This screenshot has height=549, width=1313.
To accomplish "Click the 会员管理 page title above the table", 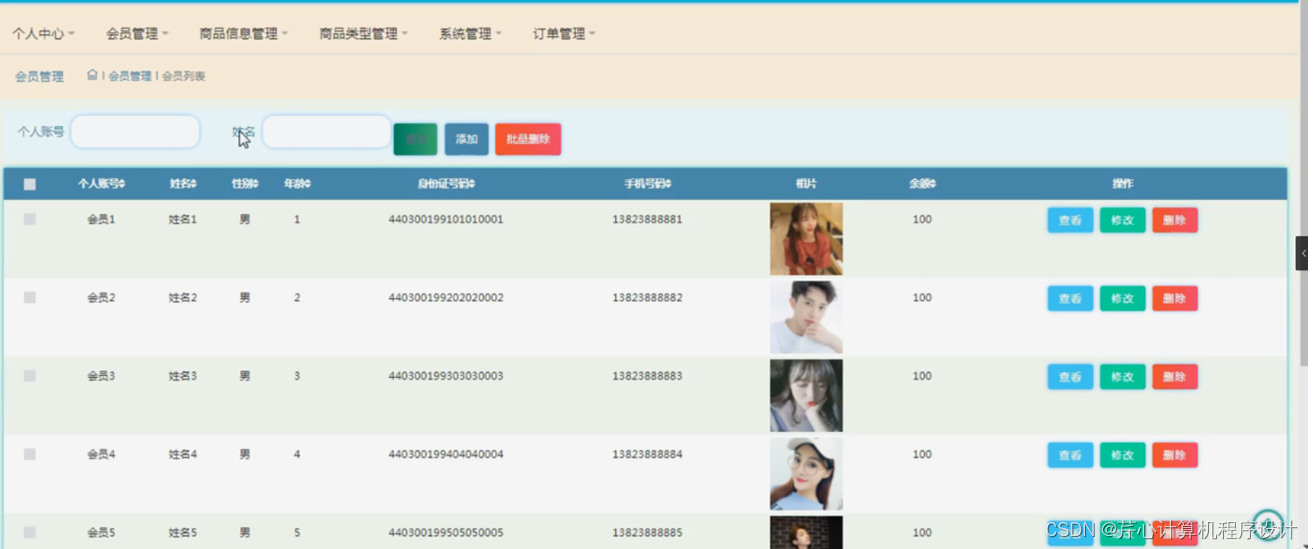I will [x=39, y=76].
